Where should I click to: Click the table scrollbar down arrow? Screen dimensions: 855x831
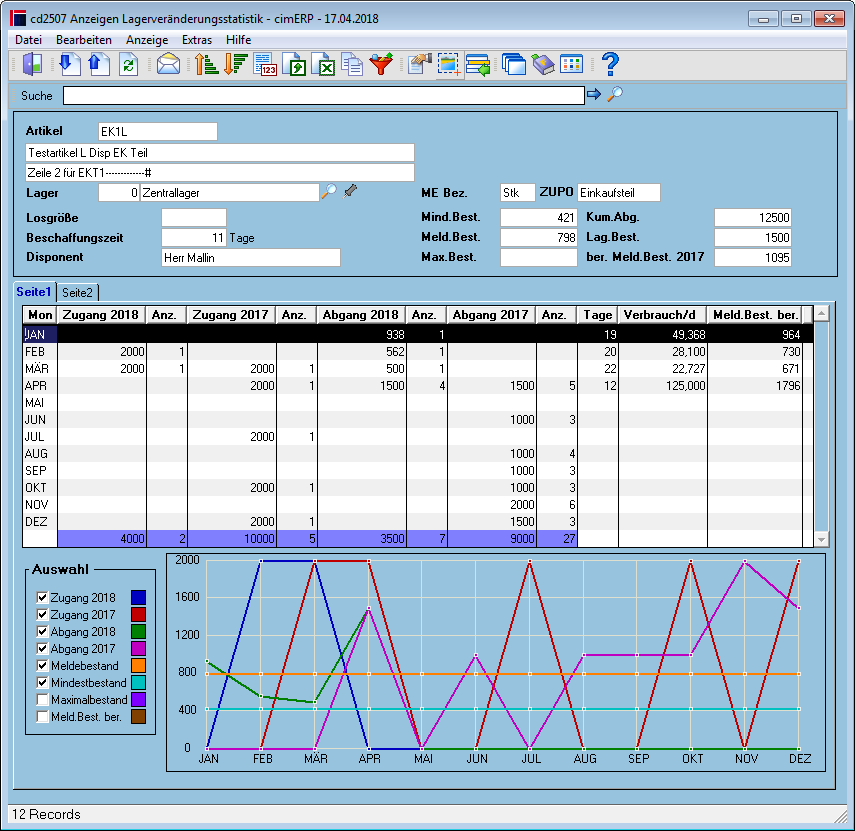coord(821,540)
